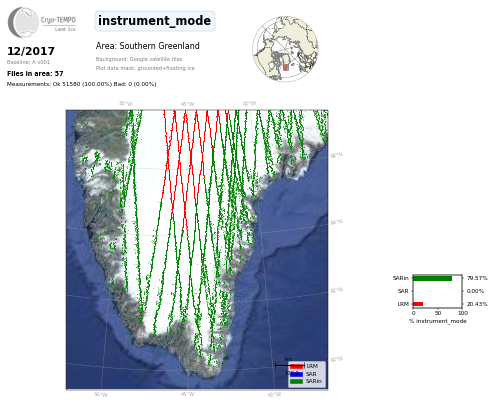
Task: Click the instrument_mode title box
Action: pos(155,21)
